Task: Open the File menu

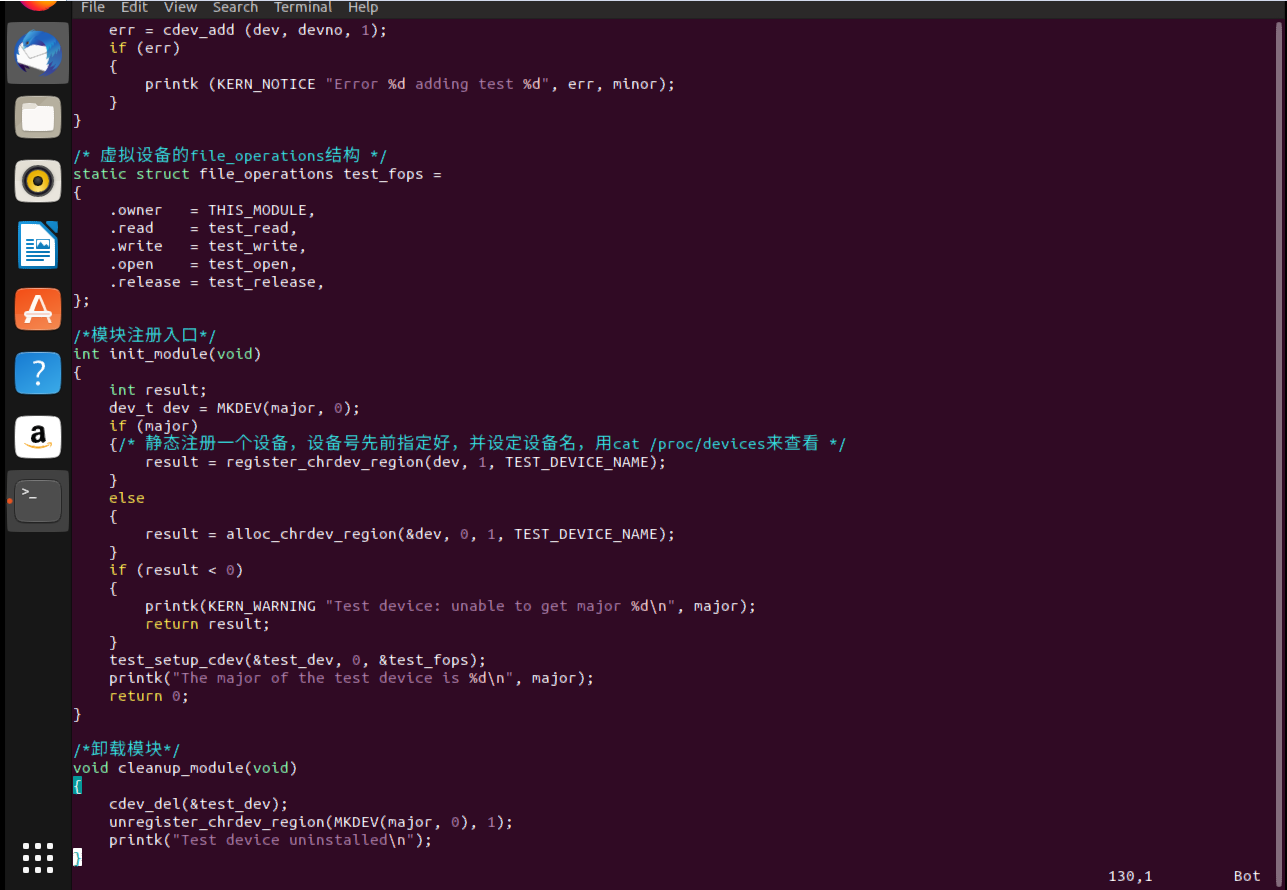Action: pos(93,7)
